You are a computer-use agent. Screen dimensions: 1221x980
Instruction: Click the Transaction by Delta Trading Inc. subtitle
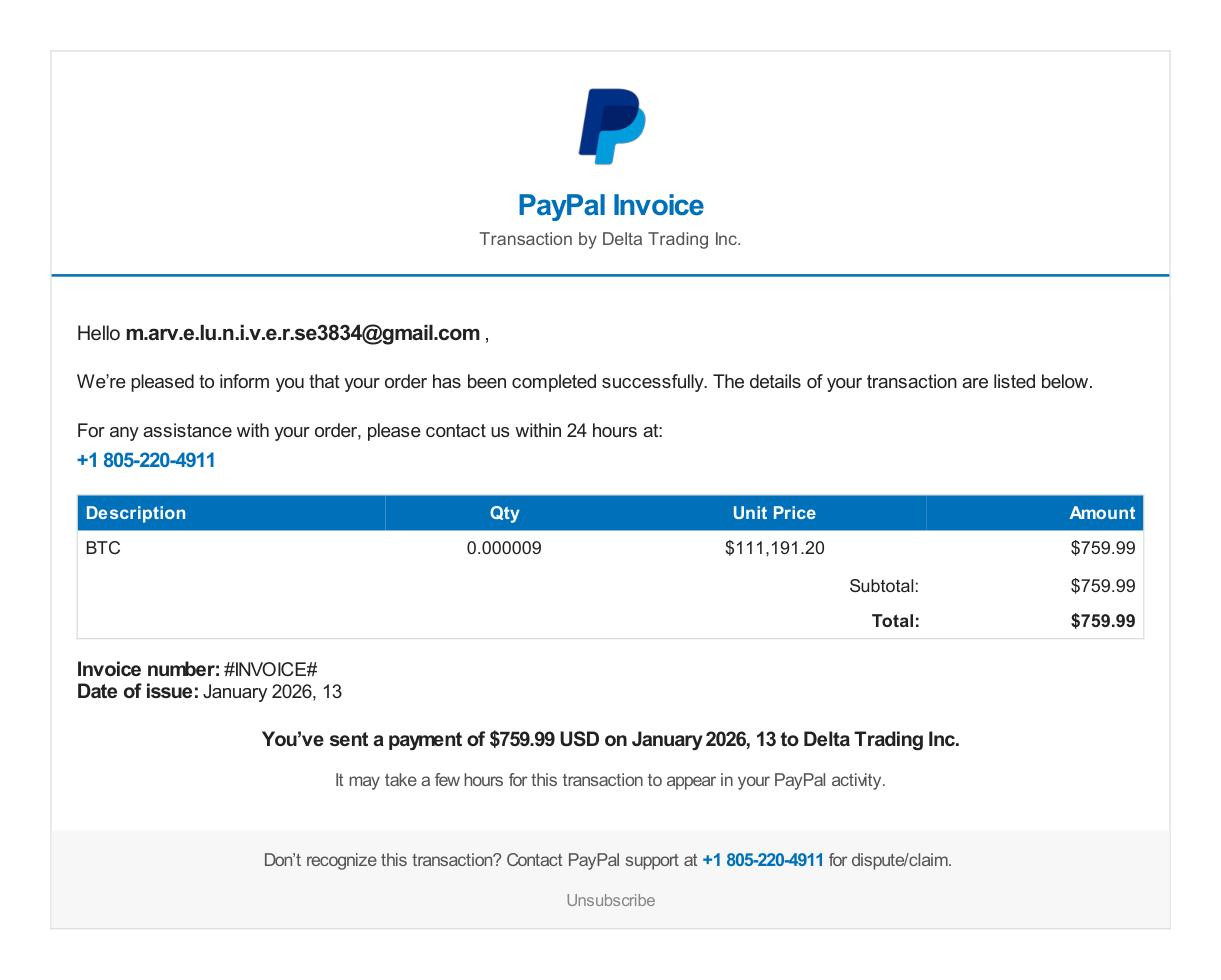pos(610,239)
